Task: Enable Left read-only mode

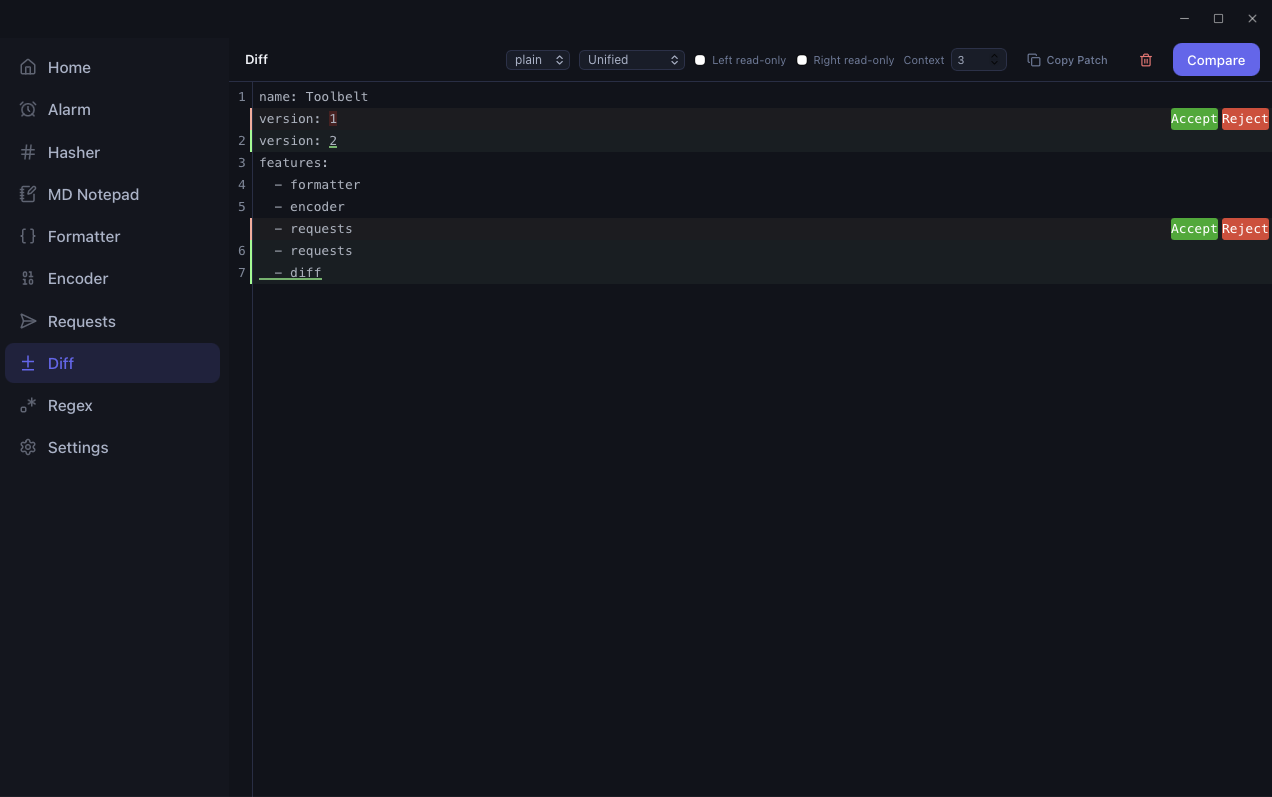Action: coord(700,60)
